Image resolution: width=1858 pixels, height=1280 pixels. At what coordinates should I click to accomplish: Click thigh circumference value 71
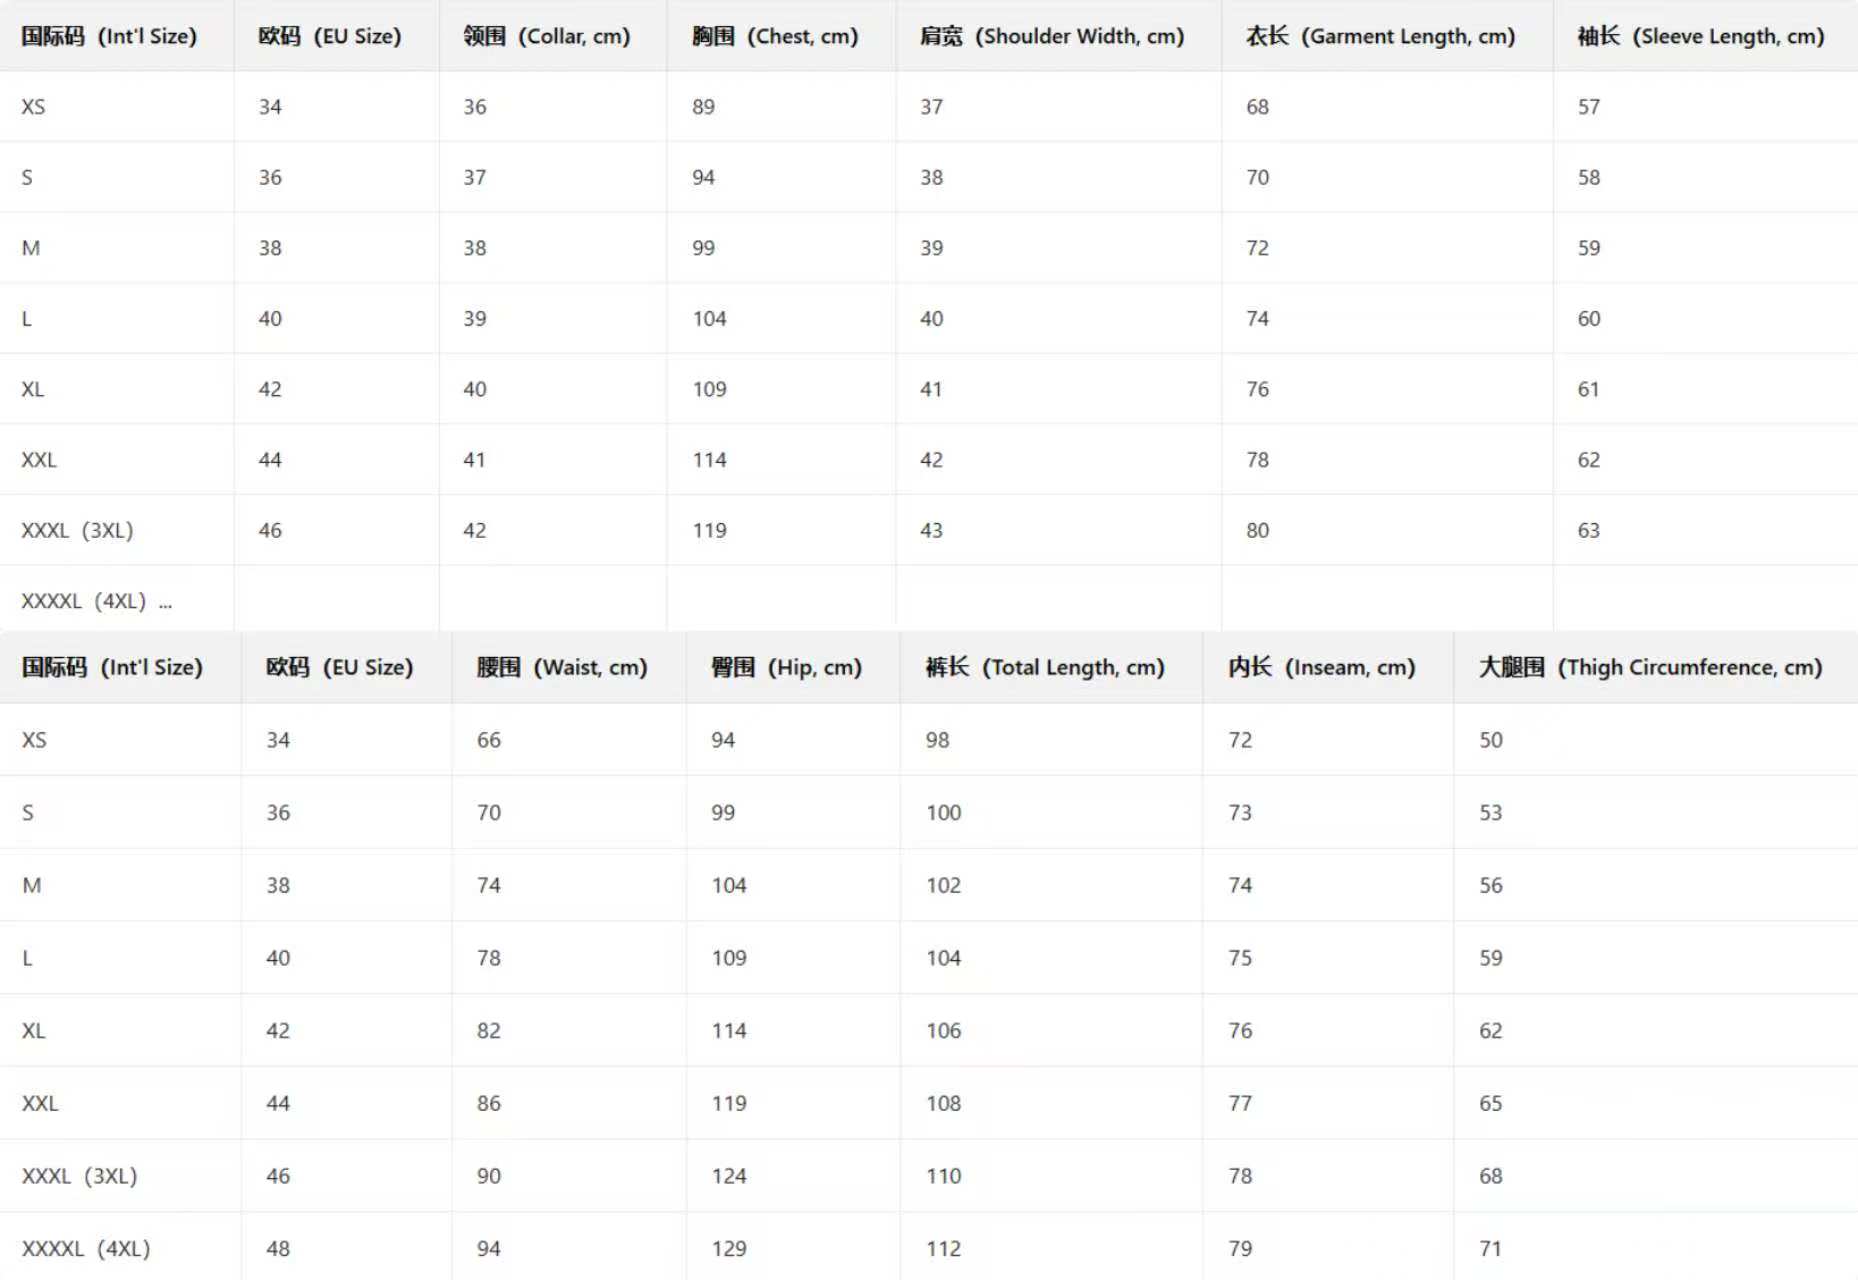pos(1490,1248)
